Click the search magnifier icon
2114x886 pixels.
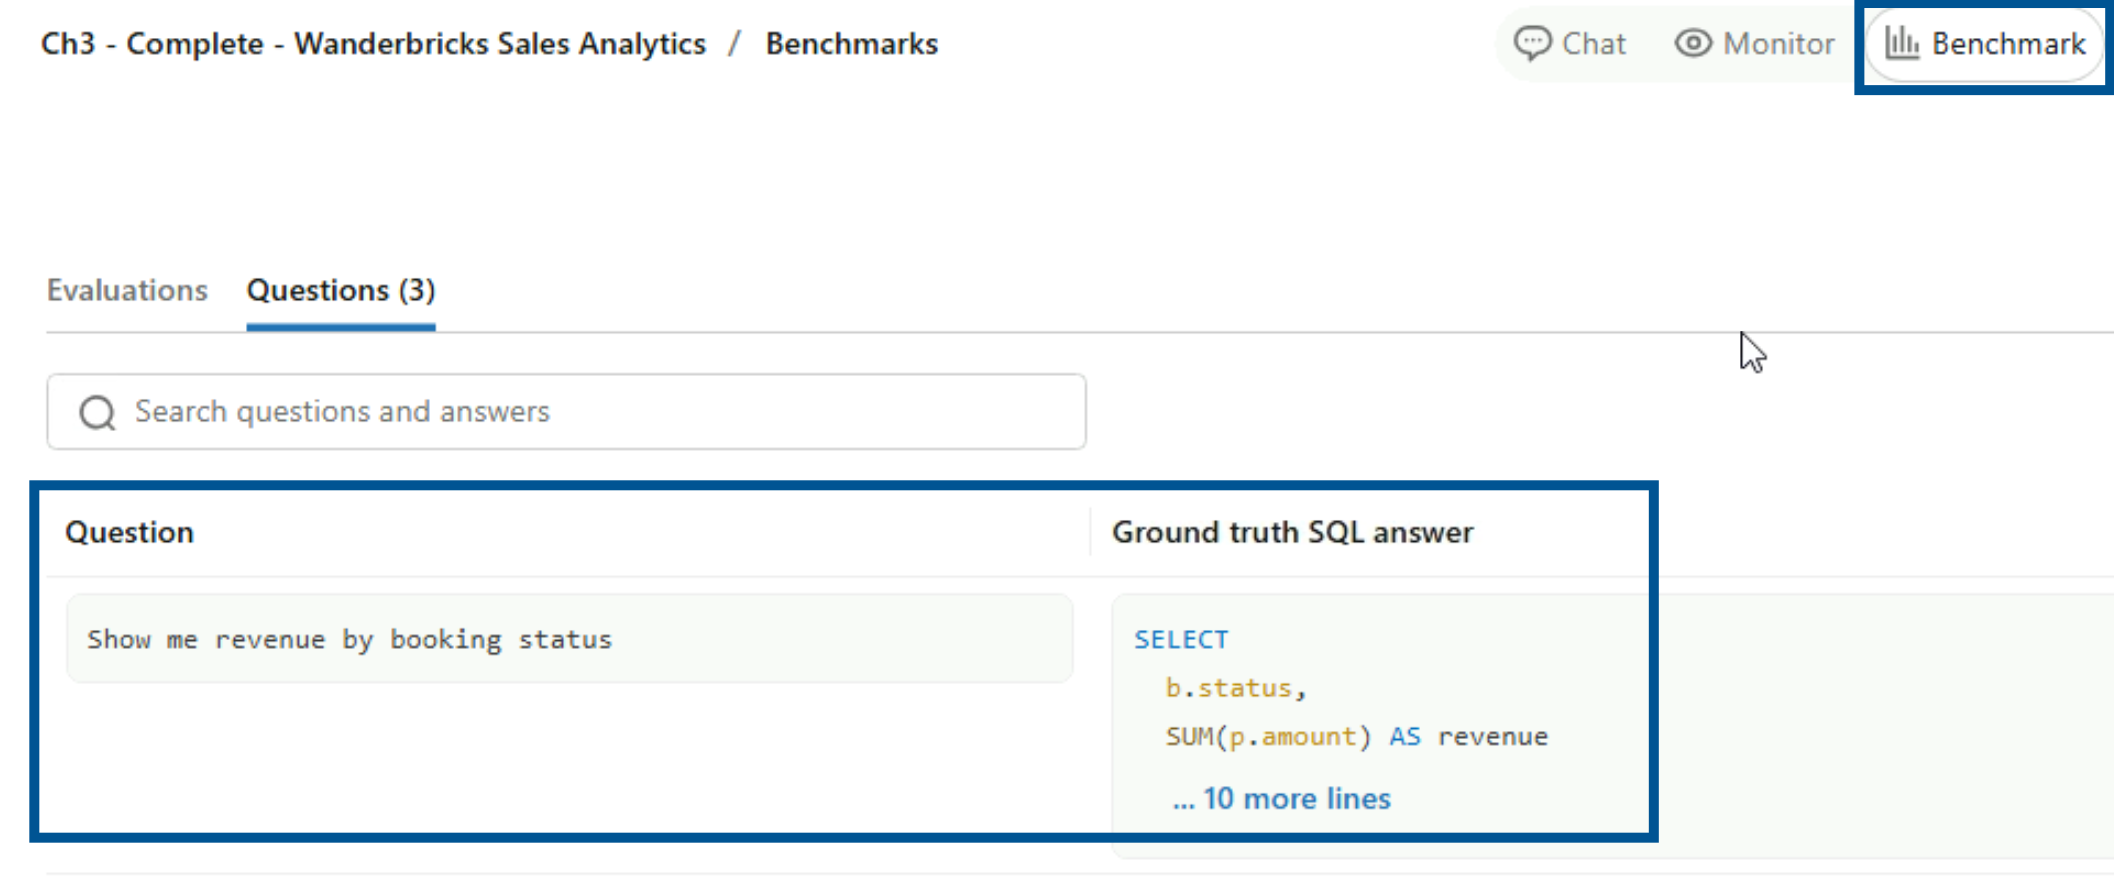(x=98, y=412)
